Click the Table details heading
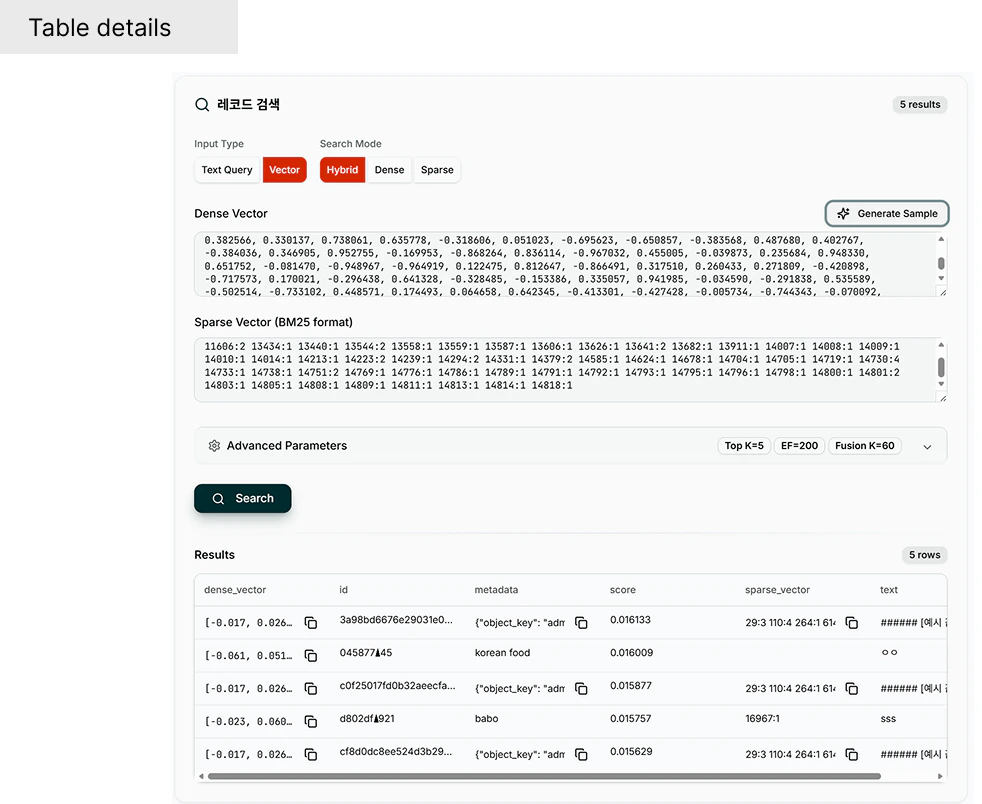Image resolution: width=982 pixels, height=804 pixels. (100, 28)
